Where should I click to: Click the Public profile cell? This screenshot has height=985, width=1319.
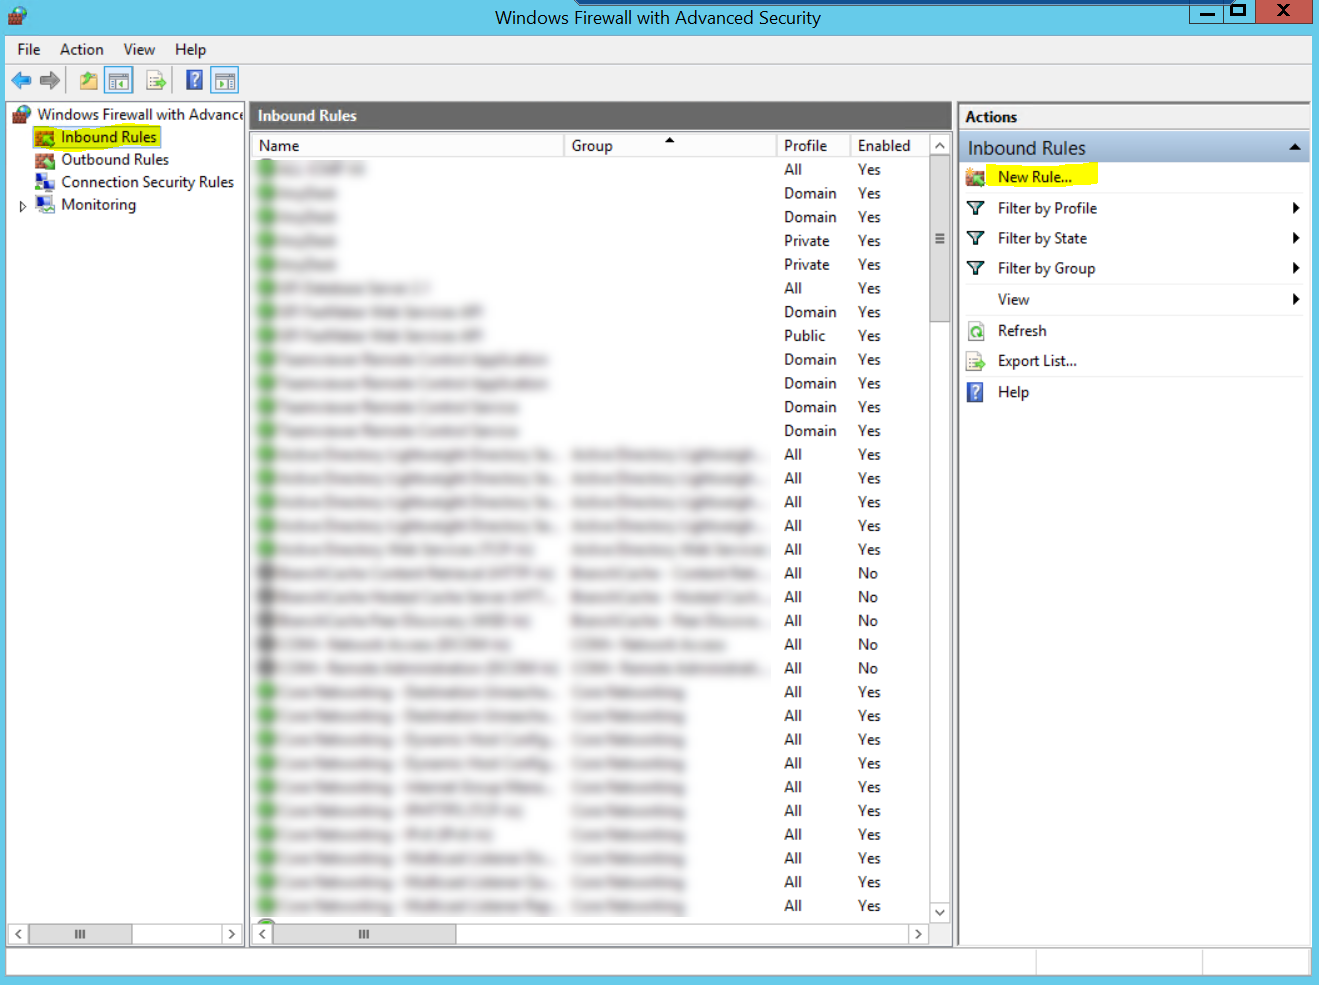[x=805, y=336]
